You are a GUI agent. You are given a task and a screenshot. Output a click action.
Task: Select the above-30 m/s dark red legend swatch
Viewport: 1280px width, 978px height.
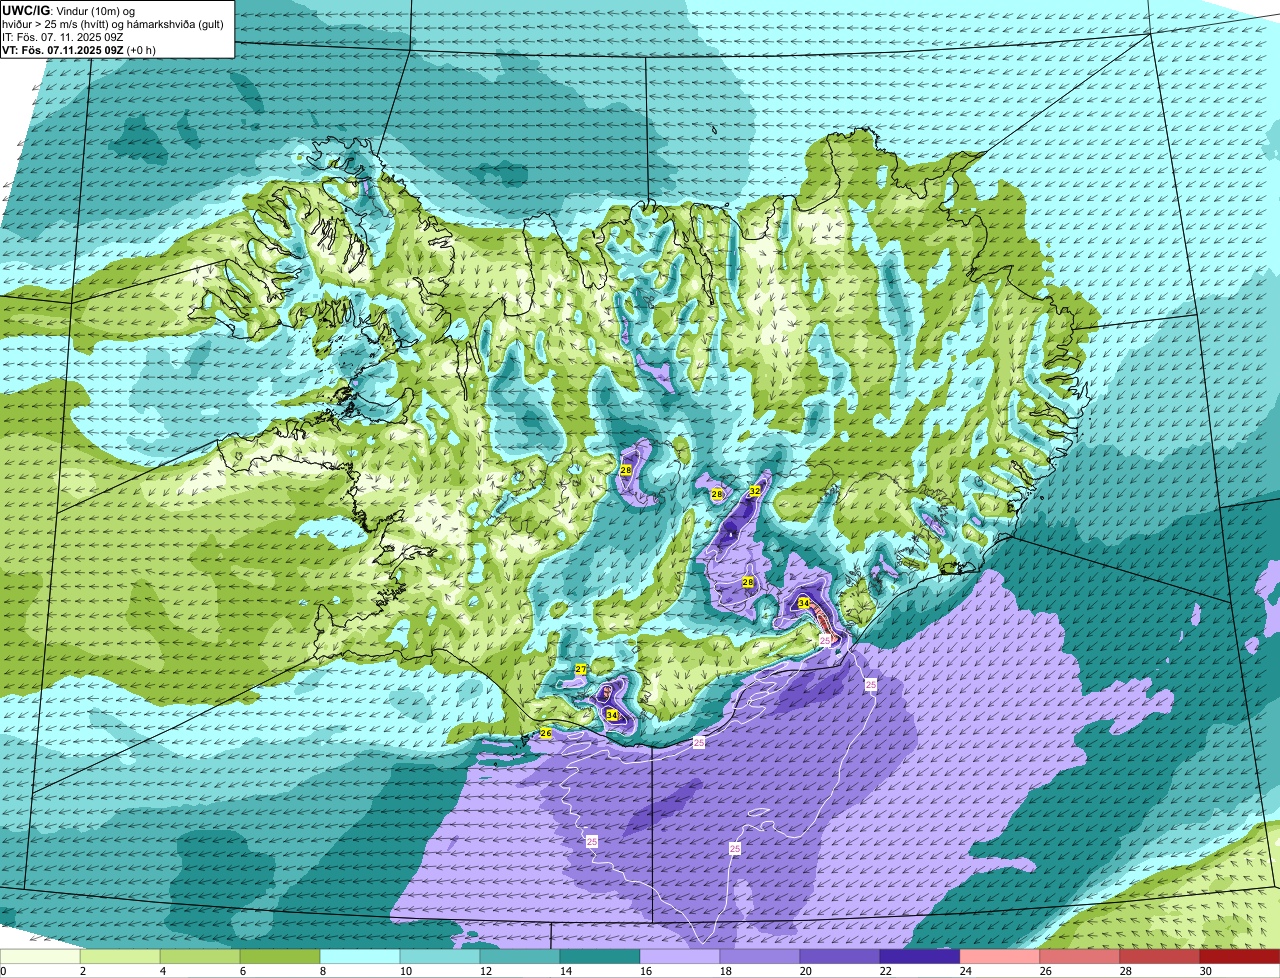[x=1240, y=957]
